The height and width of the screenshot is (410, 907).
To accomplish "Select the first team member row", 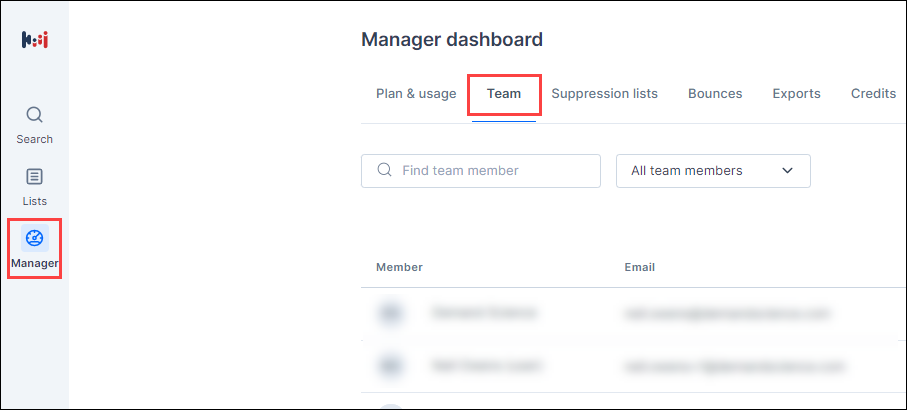I will click(633, 313).
